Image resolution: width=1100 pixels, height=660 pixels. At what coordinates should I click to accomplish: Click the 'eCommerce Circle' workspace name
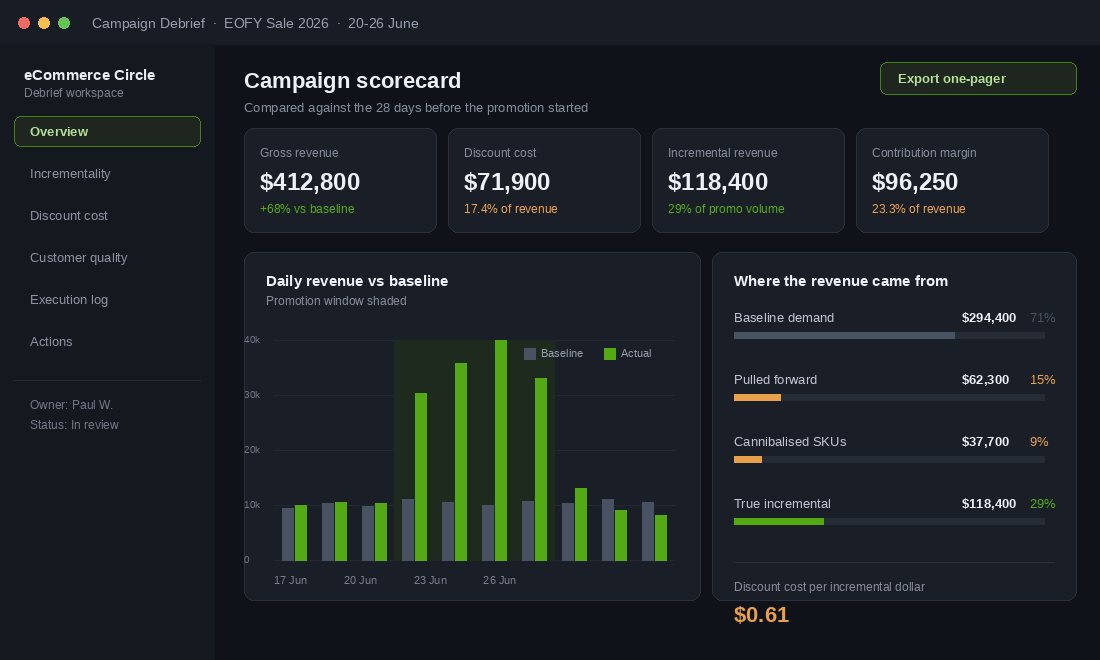[x=90, y=75]
